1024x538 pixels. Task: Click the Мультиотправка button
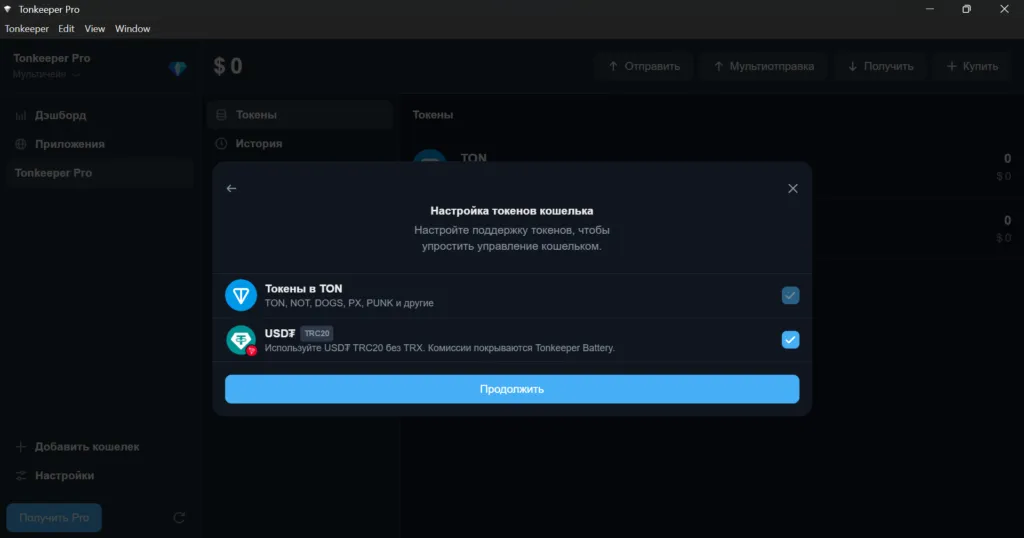pos(763,67)
